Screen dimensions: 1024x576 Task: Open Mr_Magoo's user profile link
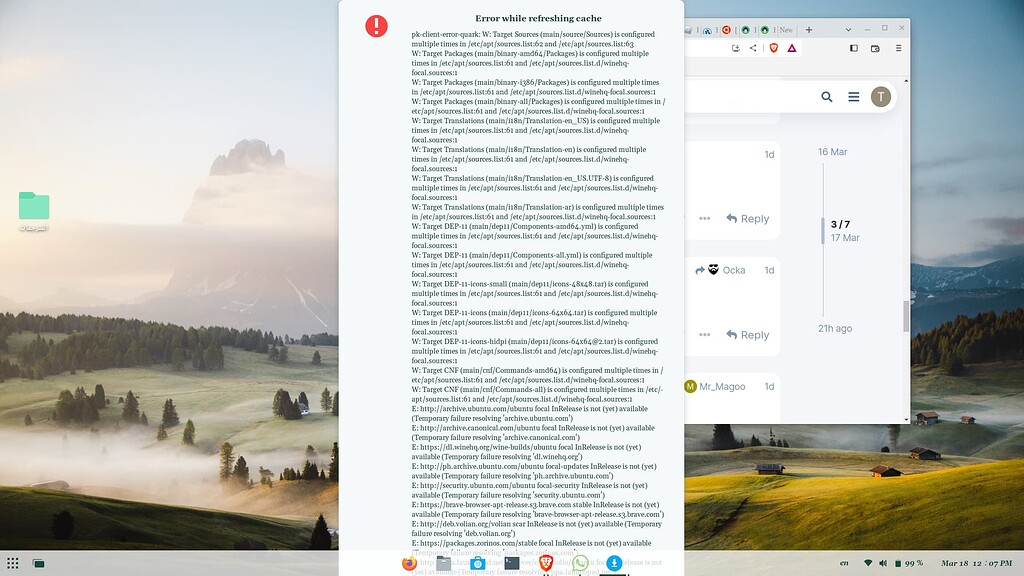click(x=722, y=386)
